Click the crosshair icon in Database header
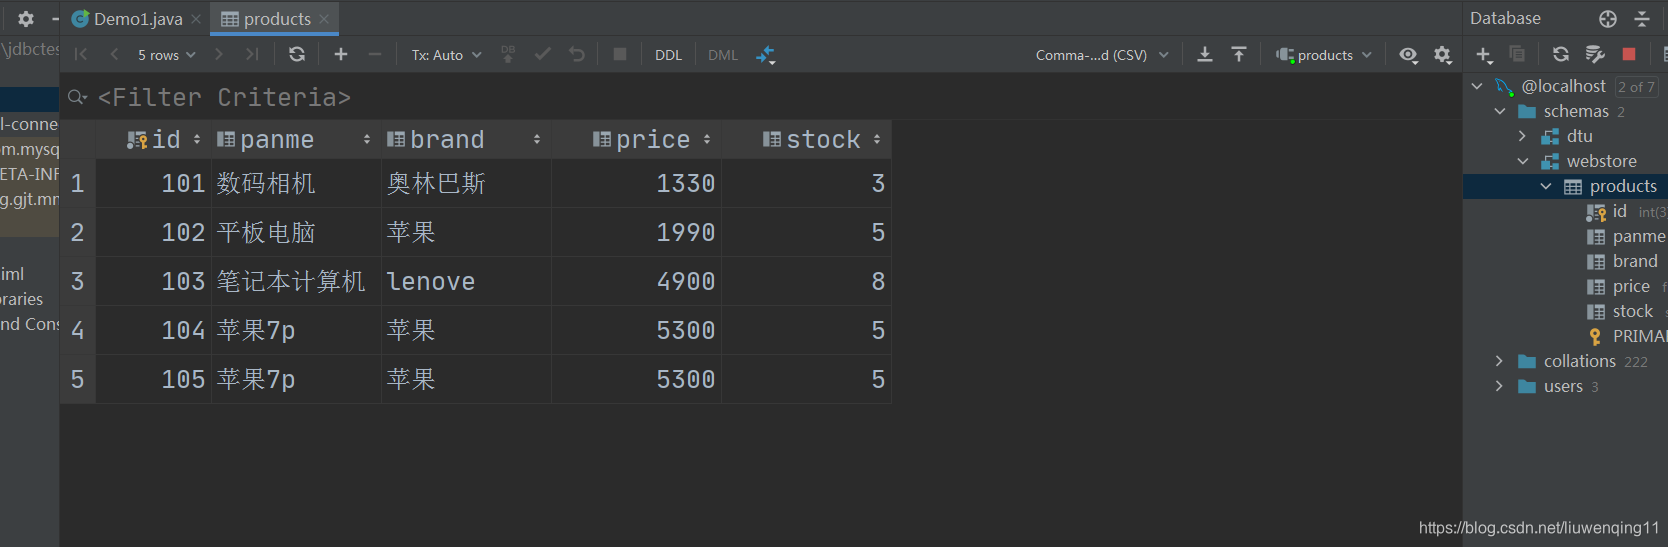Viewport: 1668px width, 547px height. (1608, 19)
